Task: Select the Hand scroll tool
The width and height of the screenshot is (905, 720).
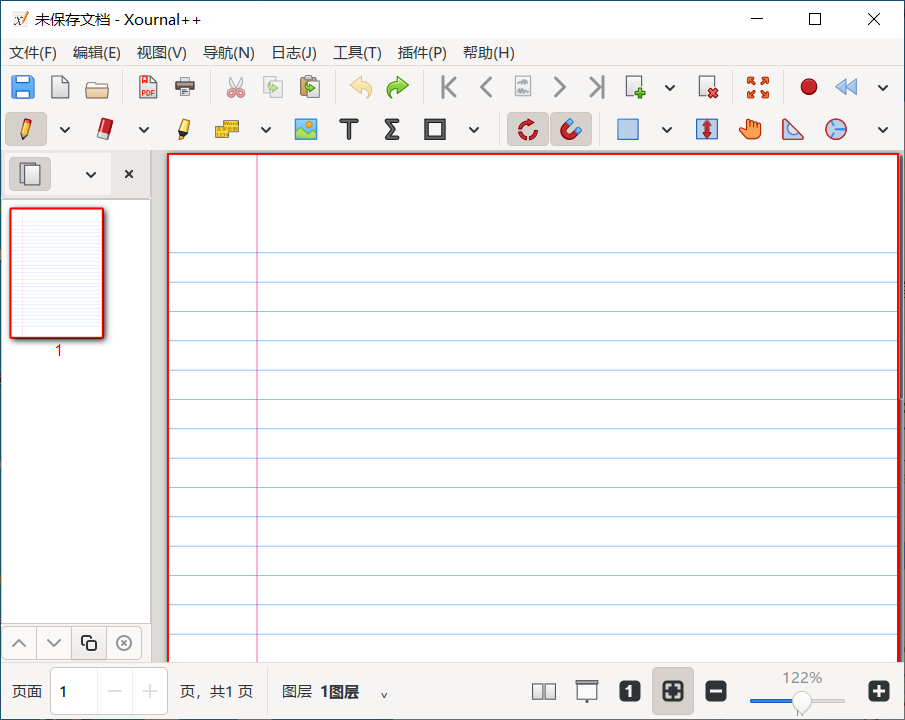Action: [750, 129]
